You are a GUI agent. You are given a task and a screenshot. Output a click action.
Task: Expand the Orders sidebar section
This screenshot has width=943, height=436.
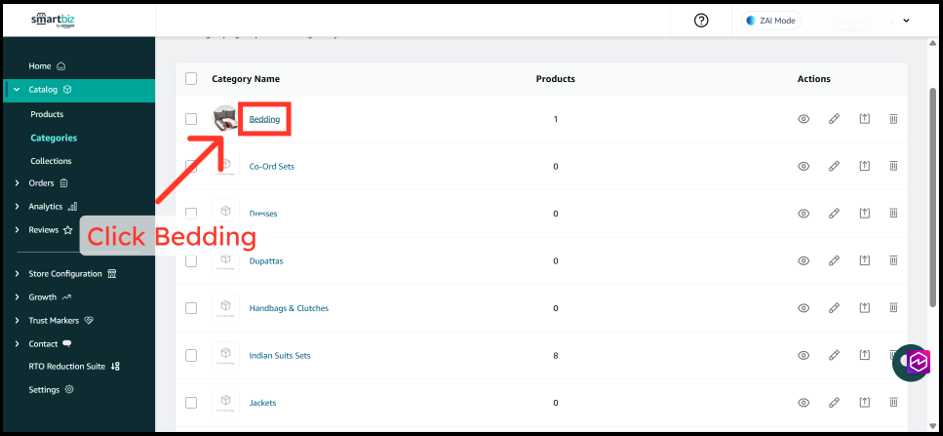pos(18,183)
